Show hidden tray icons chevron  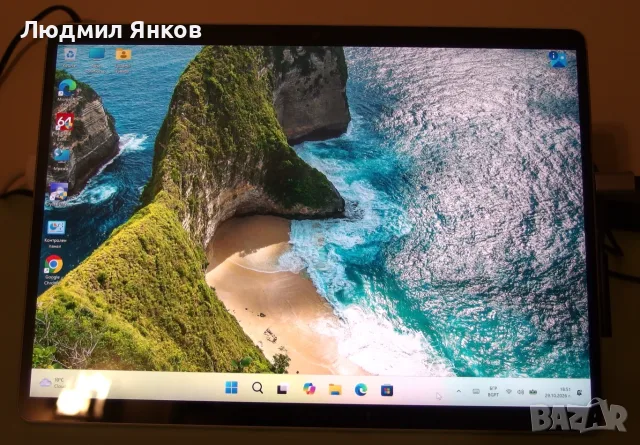pos(458,391)
